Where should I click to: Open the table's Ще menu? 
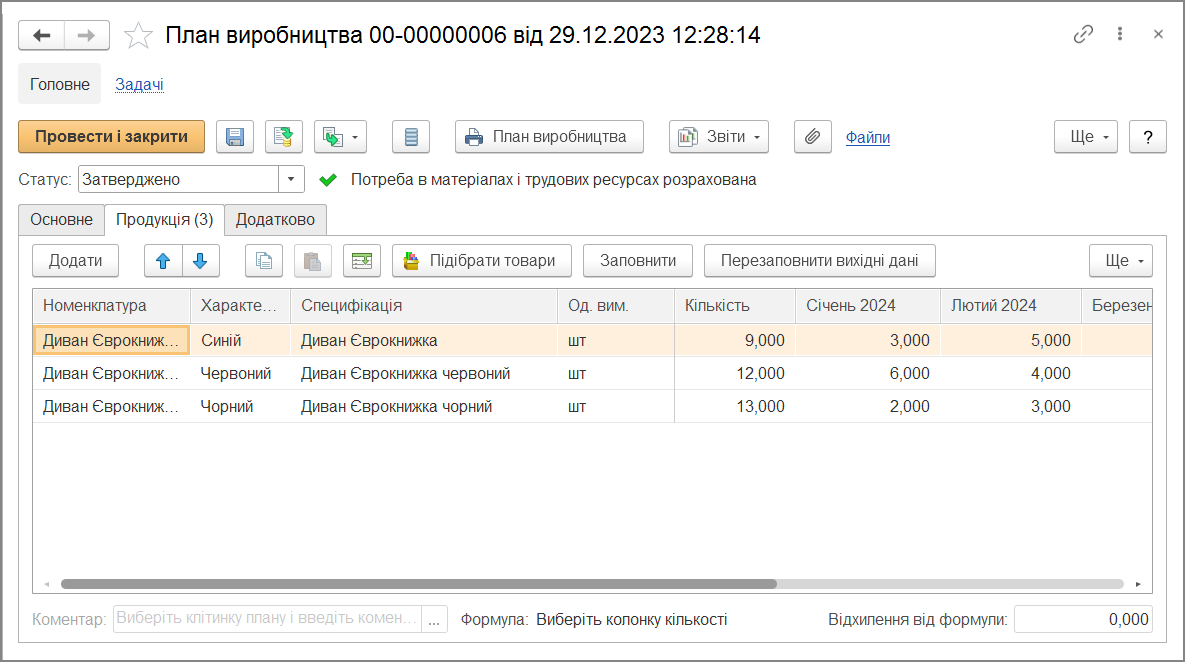point(1120,261)
